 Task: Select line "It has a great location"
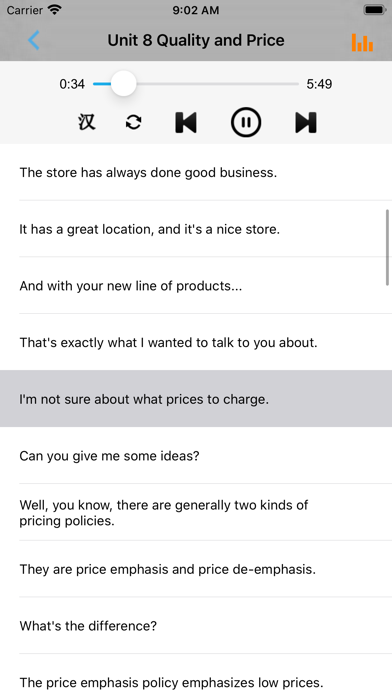196,229
